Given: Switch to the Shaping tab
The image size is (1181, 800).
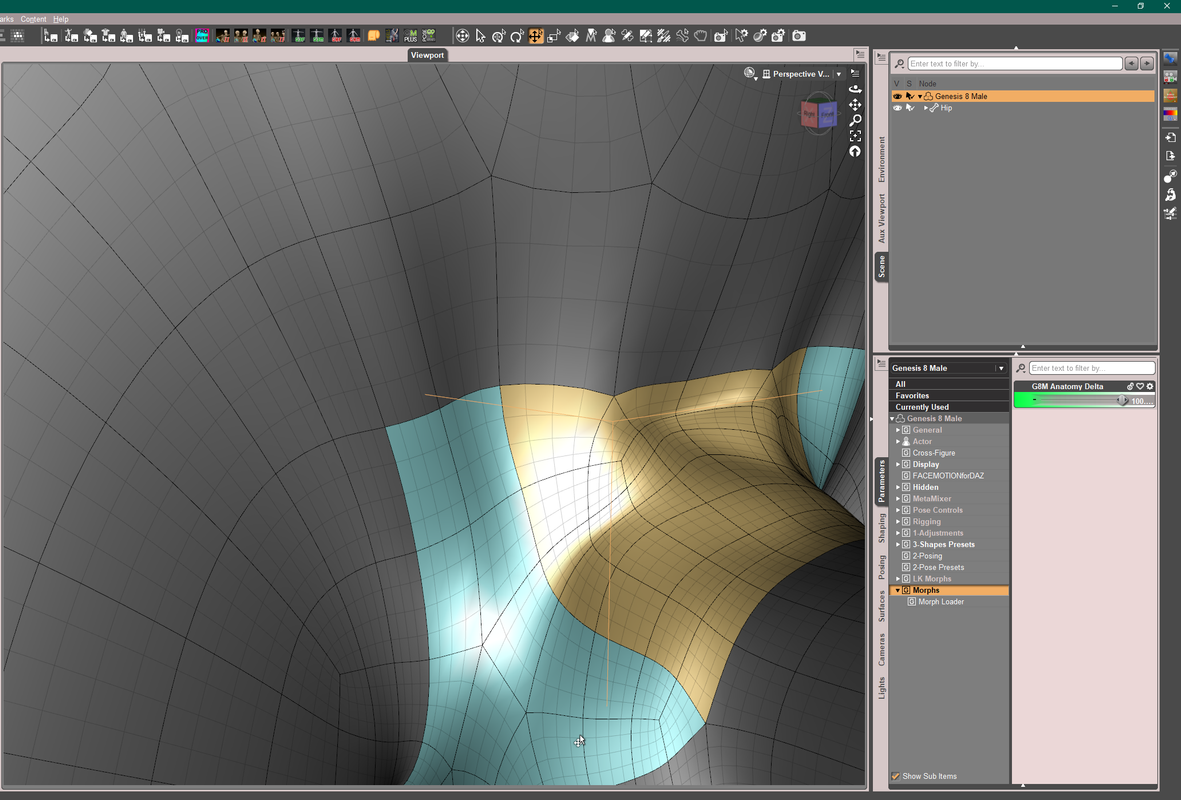Looking at the screenshot, I should [x=881, y=528].
